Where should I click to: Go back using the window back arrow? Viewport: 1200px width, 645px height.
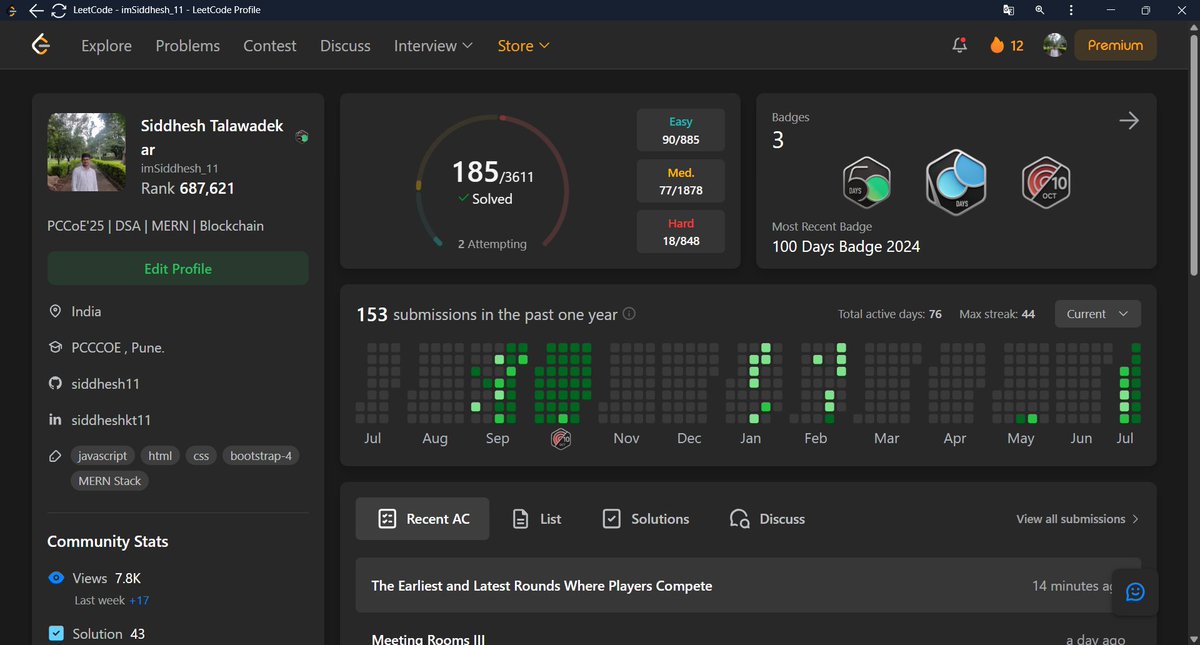[36, 10]
